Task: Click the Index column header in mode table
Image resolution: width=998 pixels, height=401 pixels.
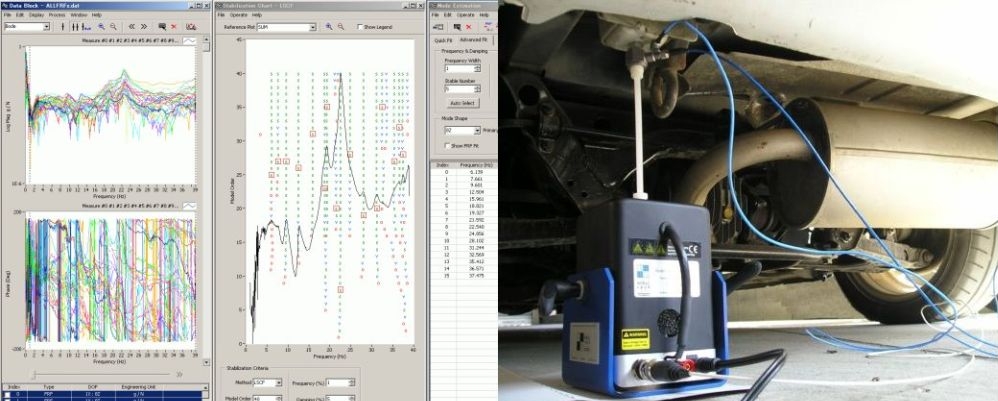Action: [442, 165]
